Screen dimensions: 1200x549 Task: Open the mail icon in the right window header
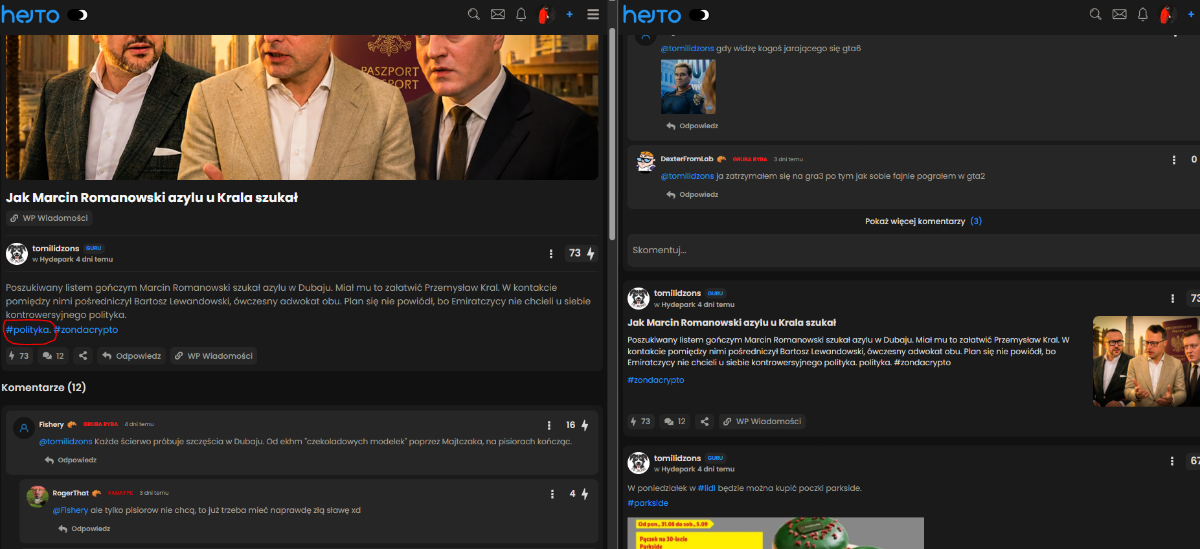click(x=1119, y=15)
